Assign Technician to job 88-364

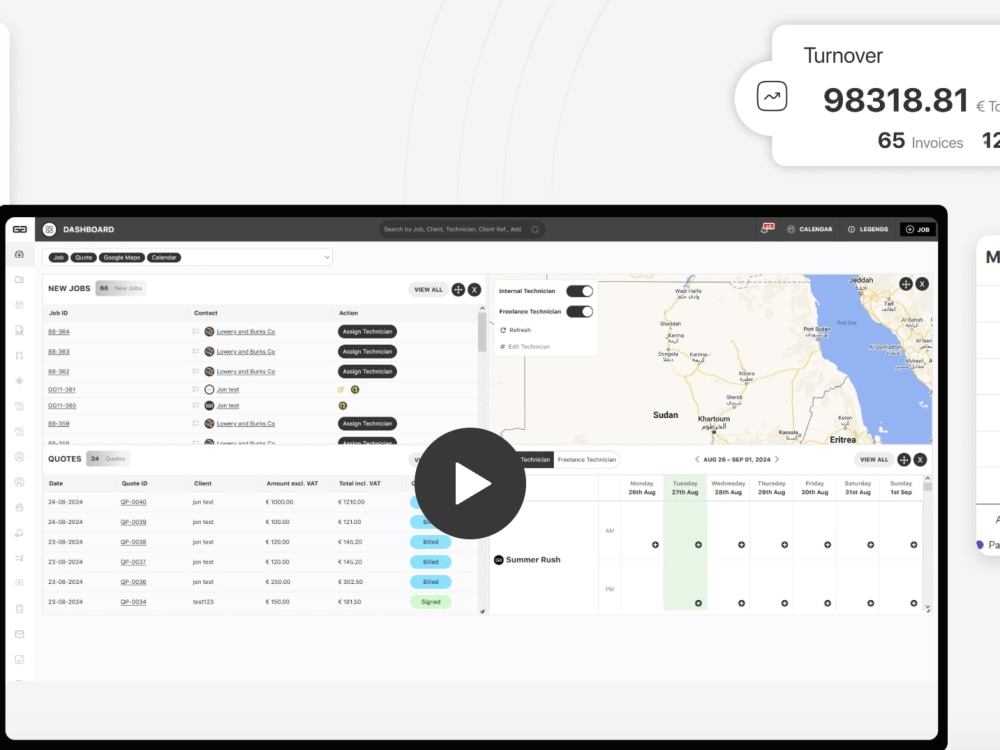(x=367, y=332)
